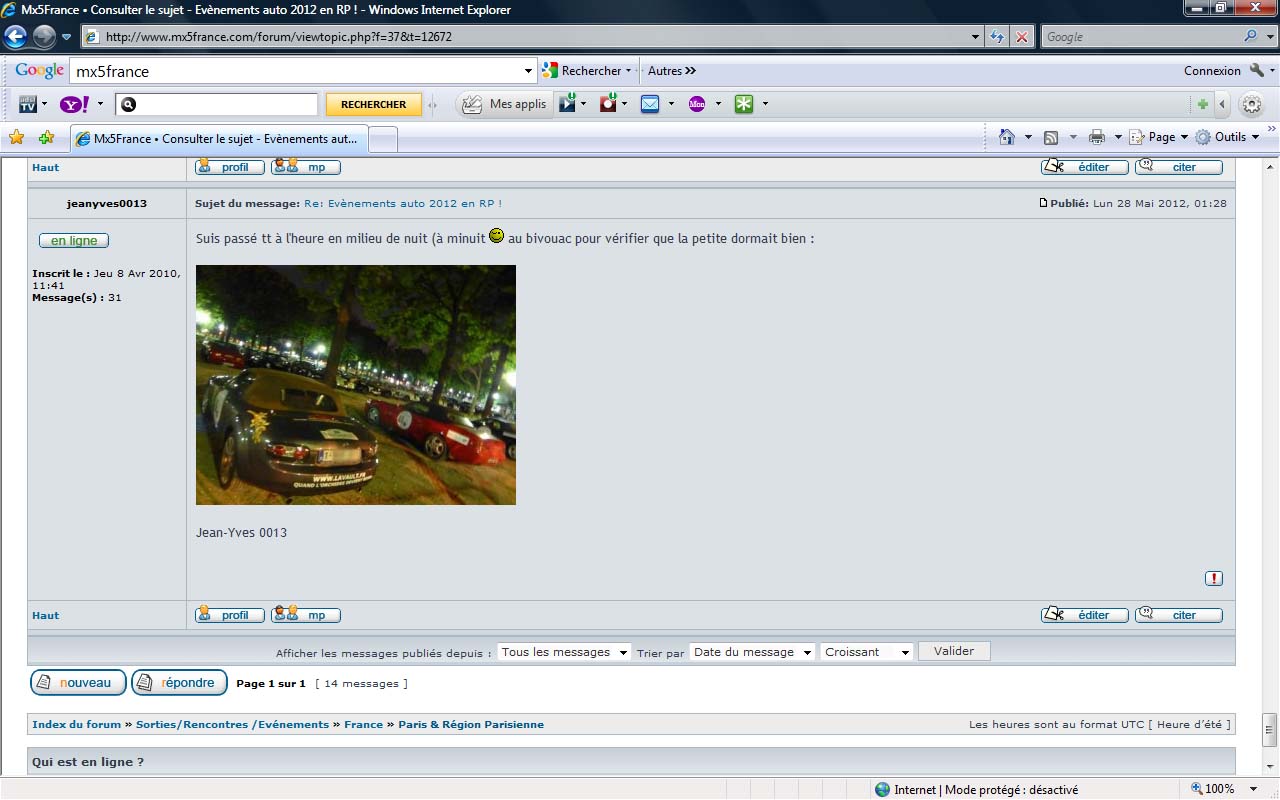1280x800 pixels.
Task: Open the Outils menu dropdown
Action: 1255,137
